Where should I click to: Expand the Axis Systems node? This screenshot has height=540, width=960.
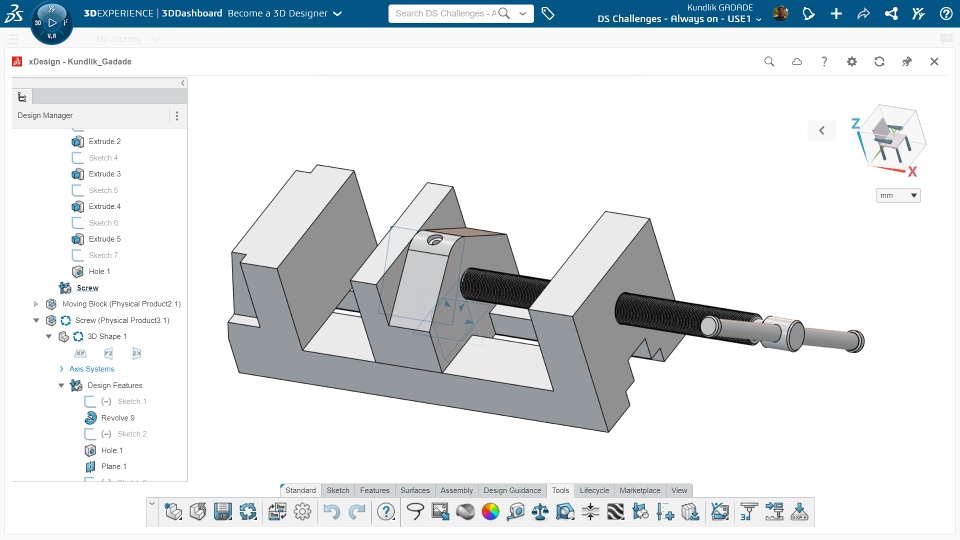pyautogui.click(x=61, y=369)
